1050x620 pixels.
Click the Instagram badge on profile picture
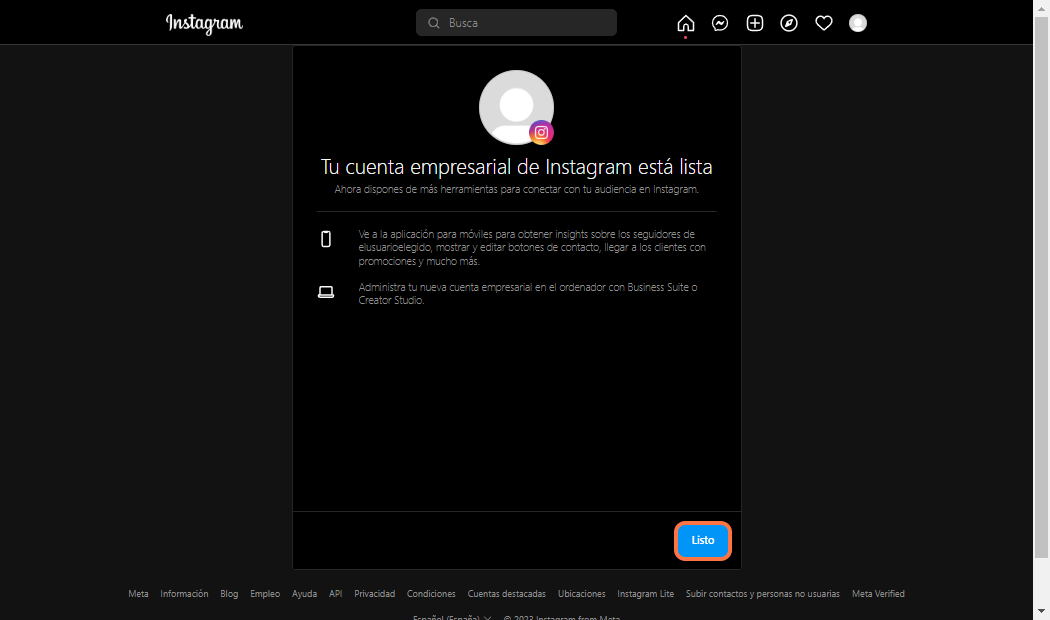click(x=541, y=133)
